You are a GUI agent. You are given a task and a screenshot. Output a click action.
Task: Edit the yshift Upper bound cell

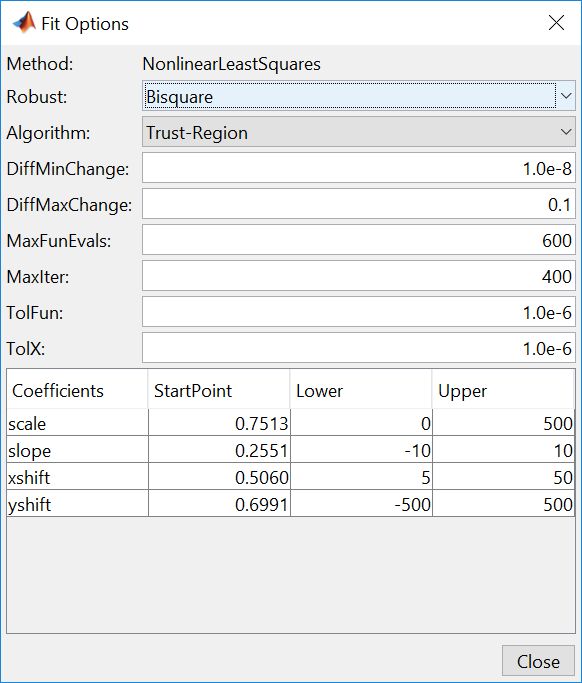pos(504,504)
